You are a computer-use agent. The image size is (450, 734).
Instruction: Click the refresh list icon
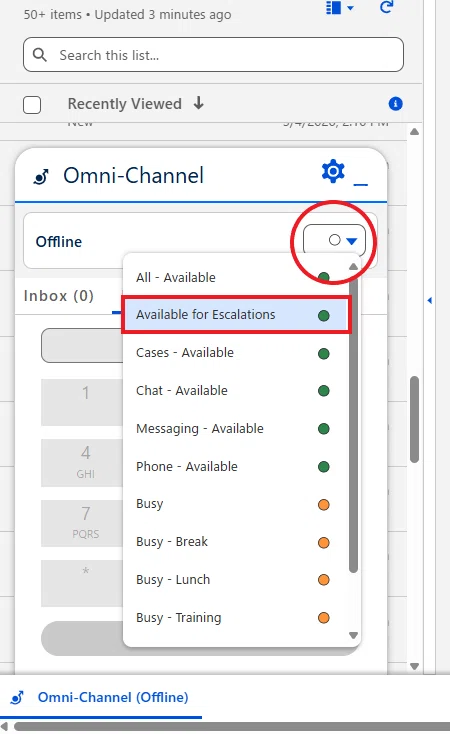point(386,7)
